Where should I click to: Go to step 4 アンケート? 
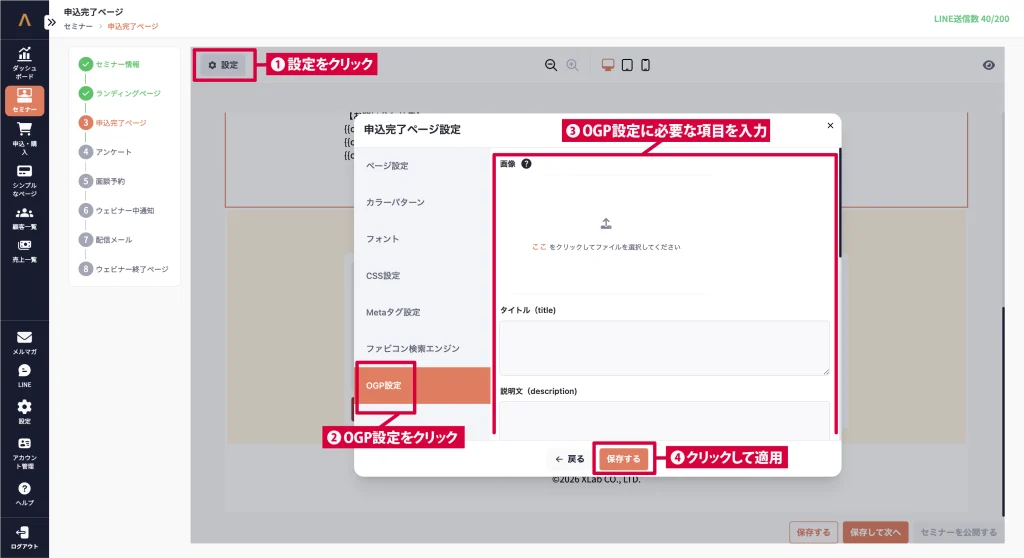click(x=113, y=152)
